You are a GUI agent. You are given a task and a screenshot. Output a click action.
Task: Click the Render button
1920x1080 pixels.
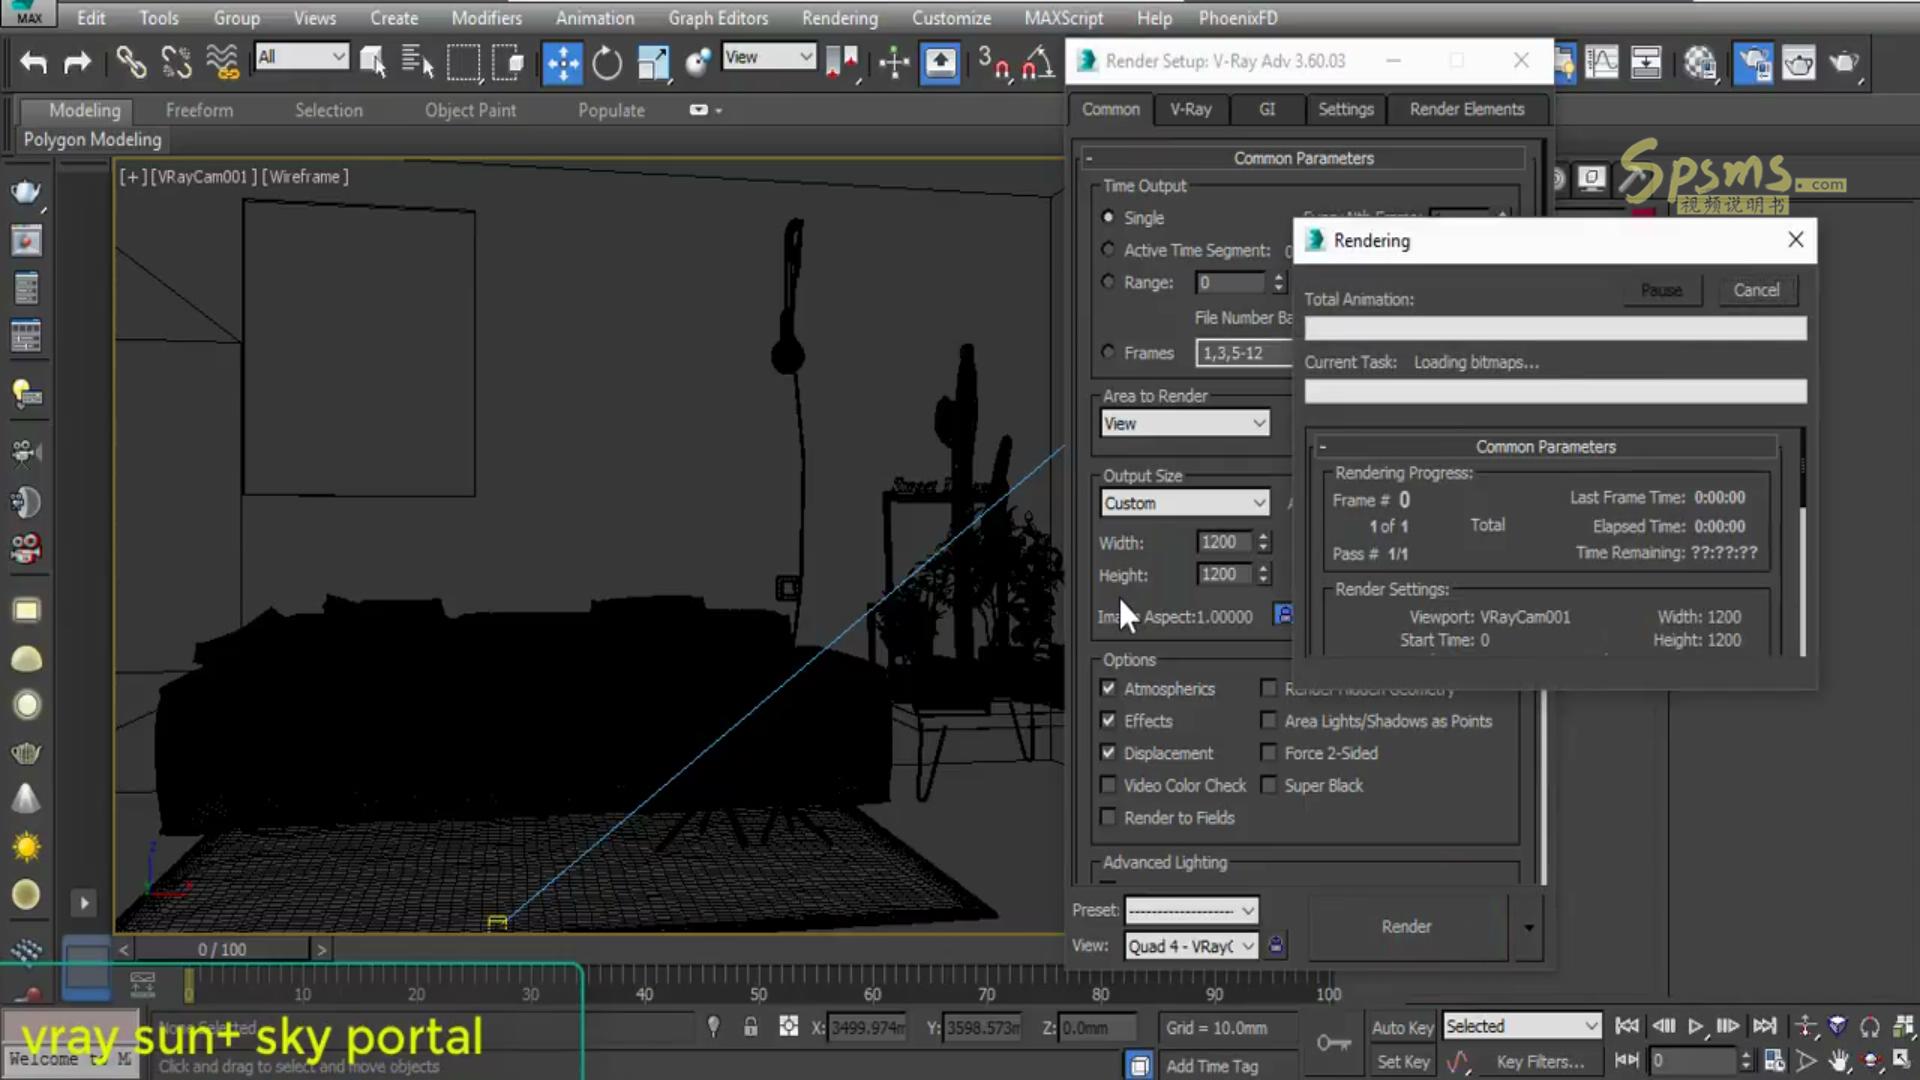1406,927
